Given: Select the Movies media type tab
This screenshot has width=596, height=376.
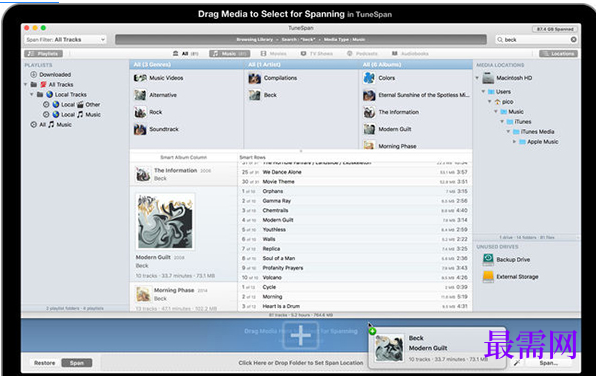Looking at the screenshot, I should coord(273,54).
